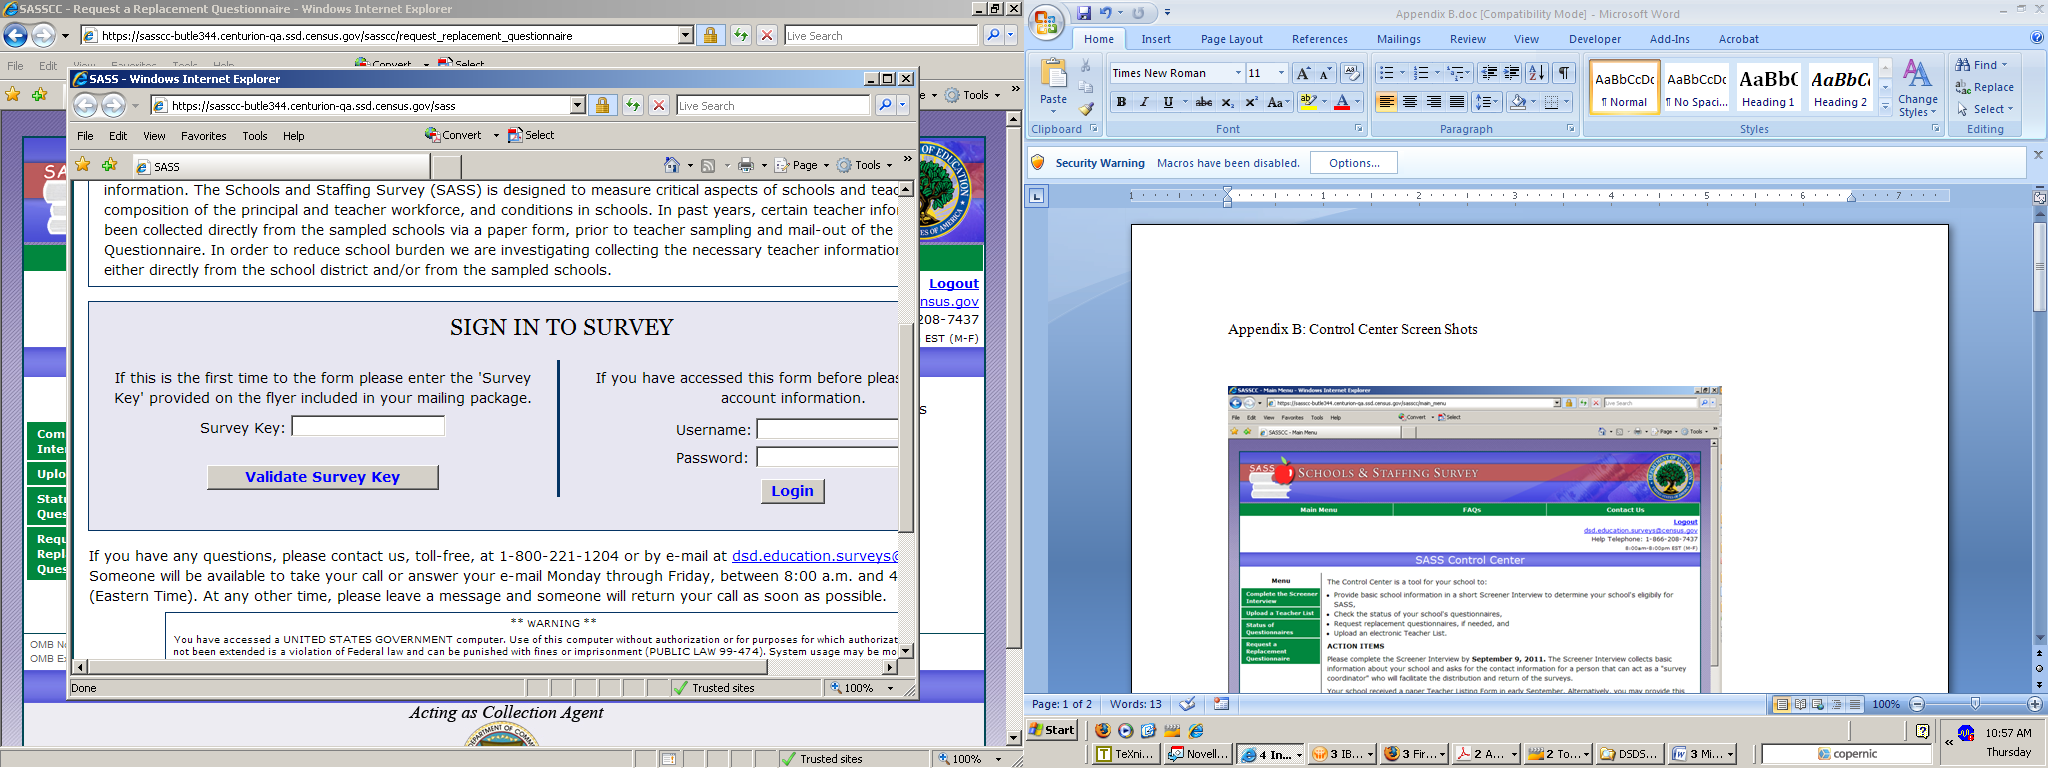Toggle Italic formatting in Word
The image size is (2048, 768).
[1144, 102]
